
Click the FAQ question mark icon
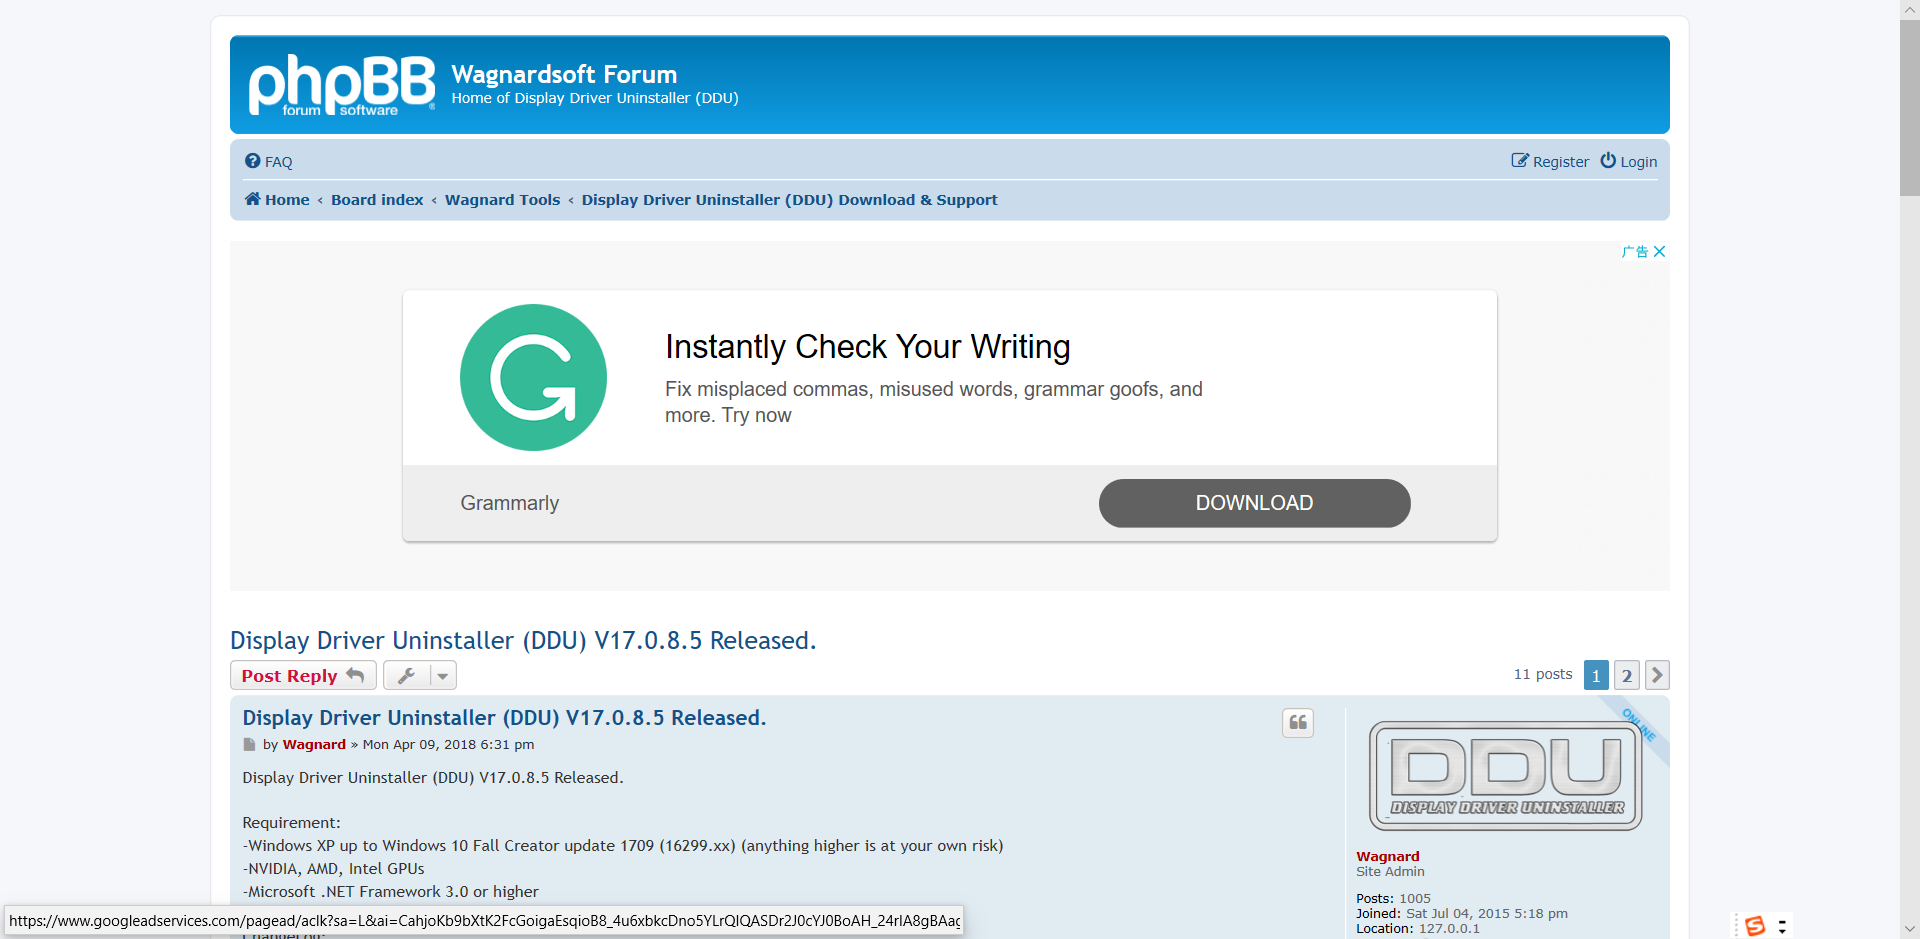click(x=252, y=161)
